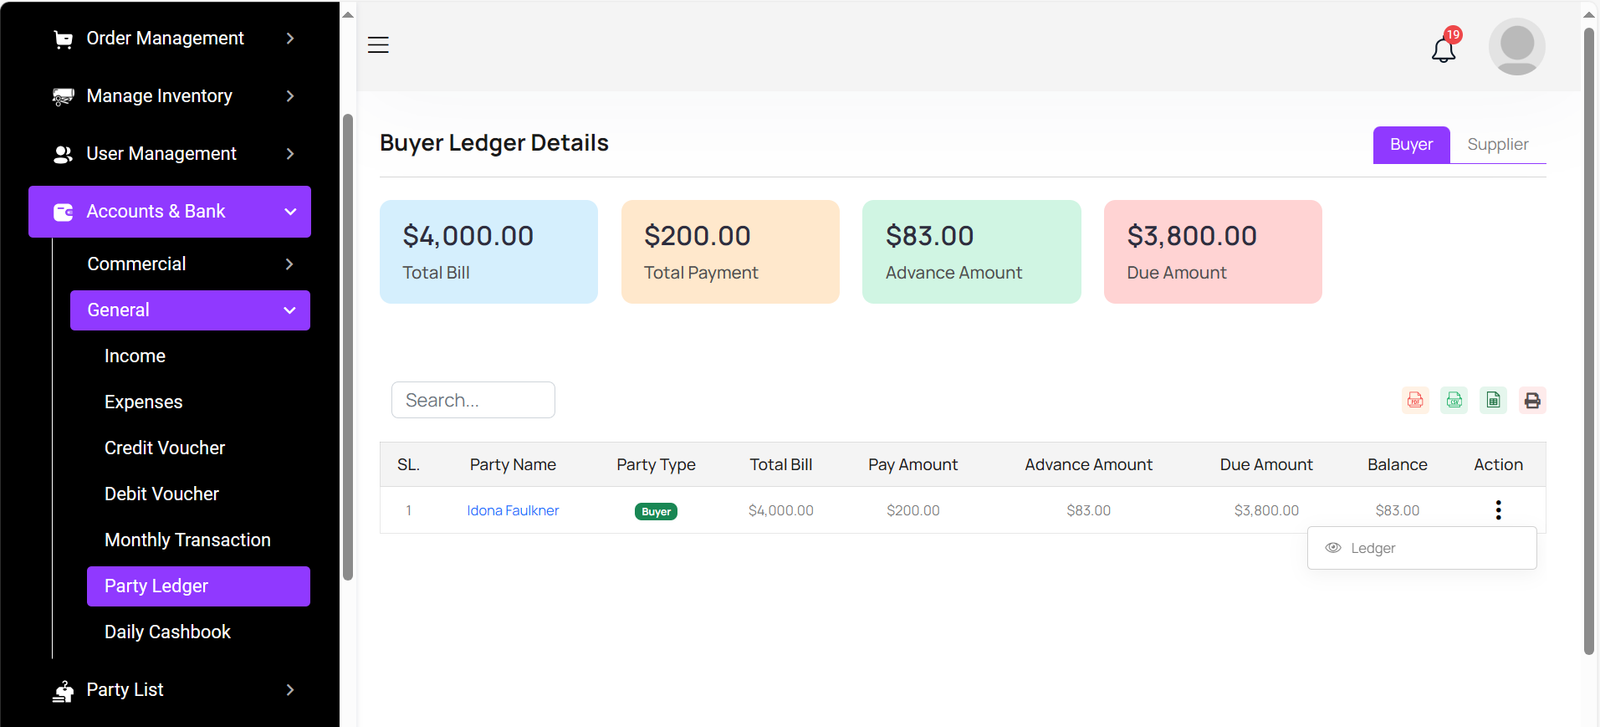Open the three-dot action menu
1600x727 pixels.
[x=1497, y=510]
